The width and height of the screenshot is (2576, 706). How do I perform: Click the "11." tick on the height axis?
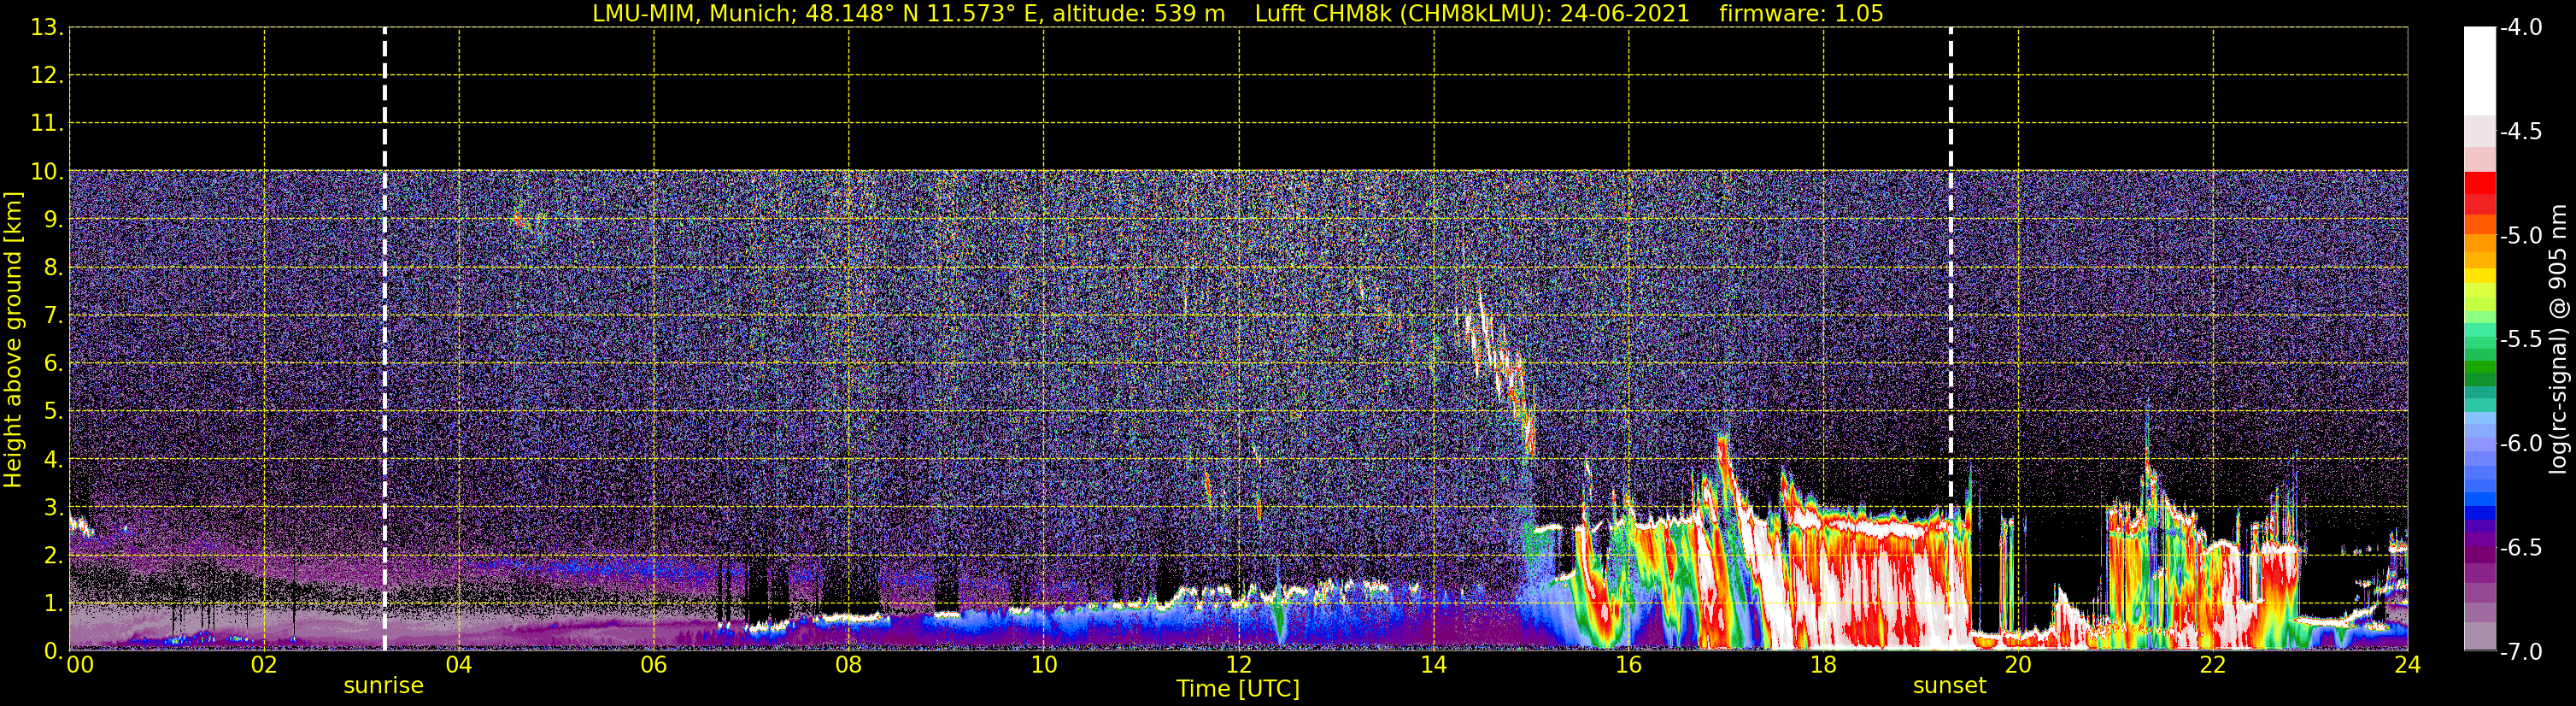[47, 124]
